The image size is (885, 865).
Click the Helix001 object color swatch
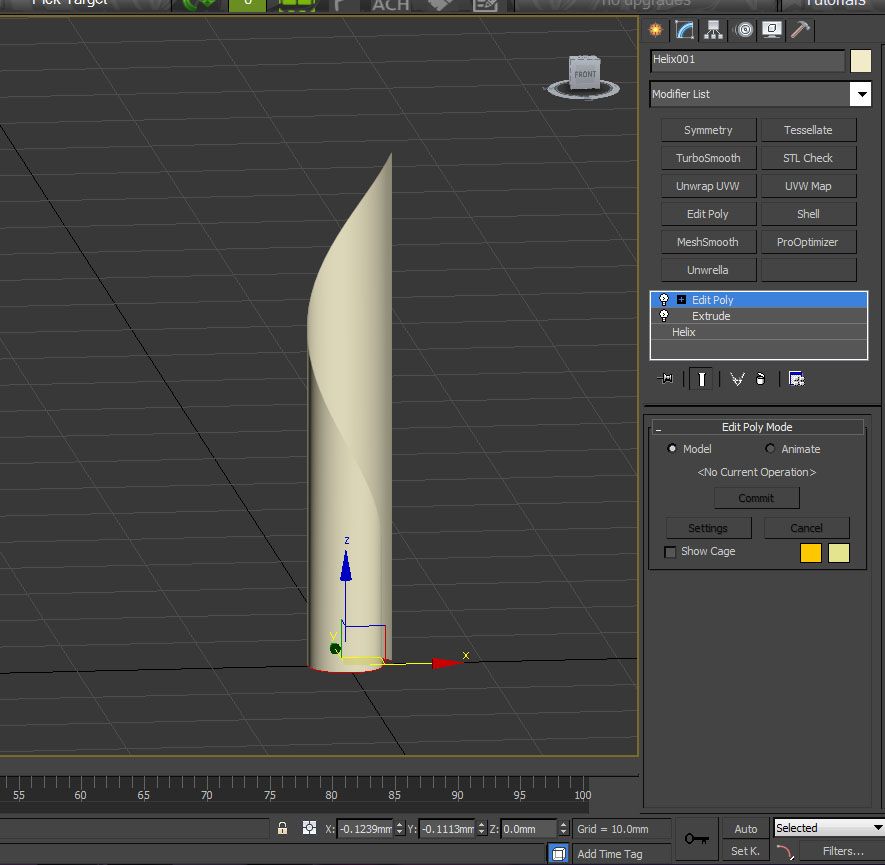[860, 61]
